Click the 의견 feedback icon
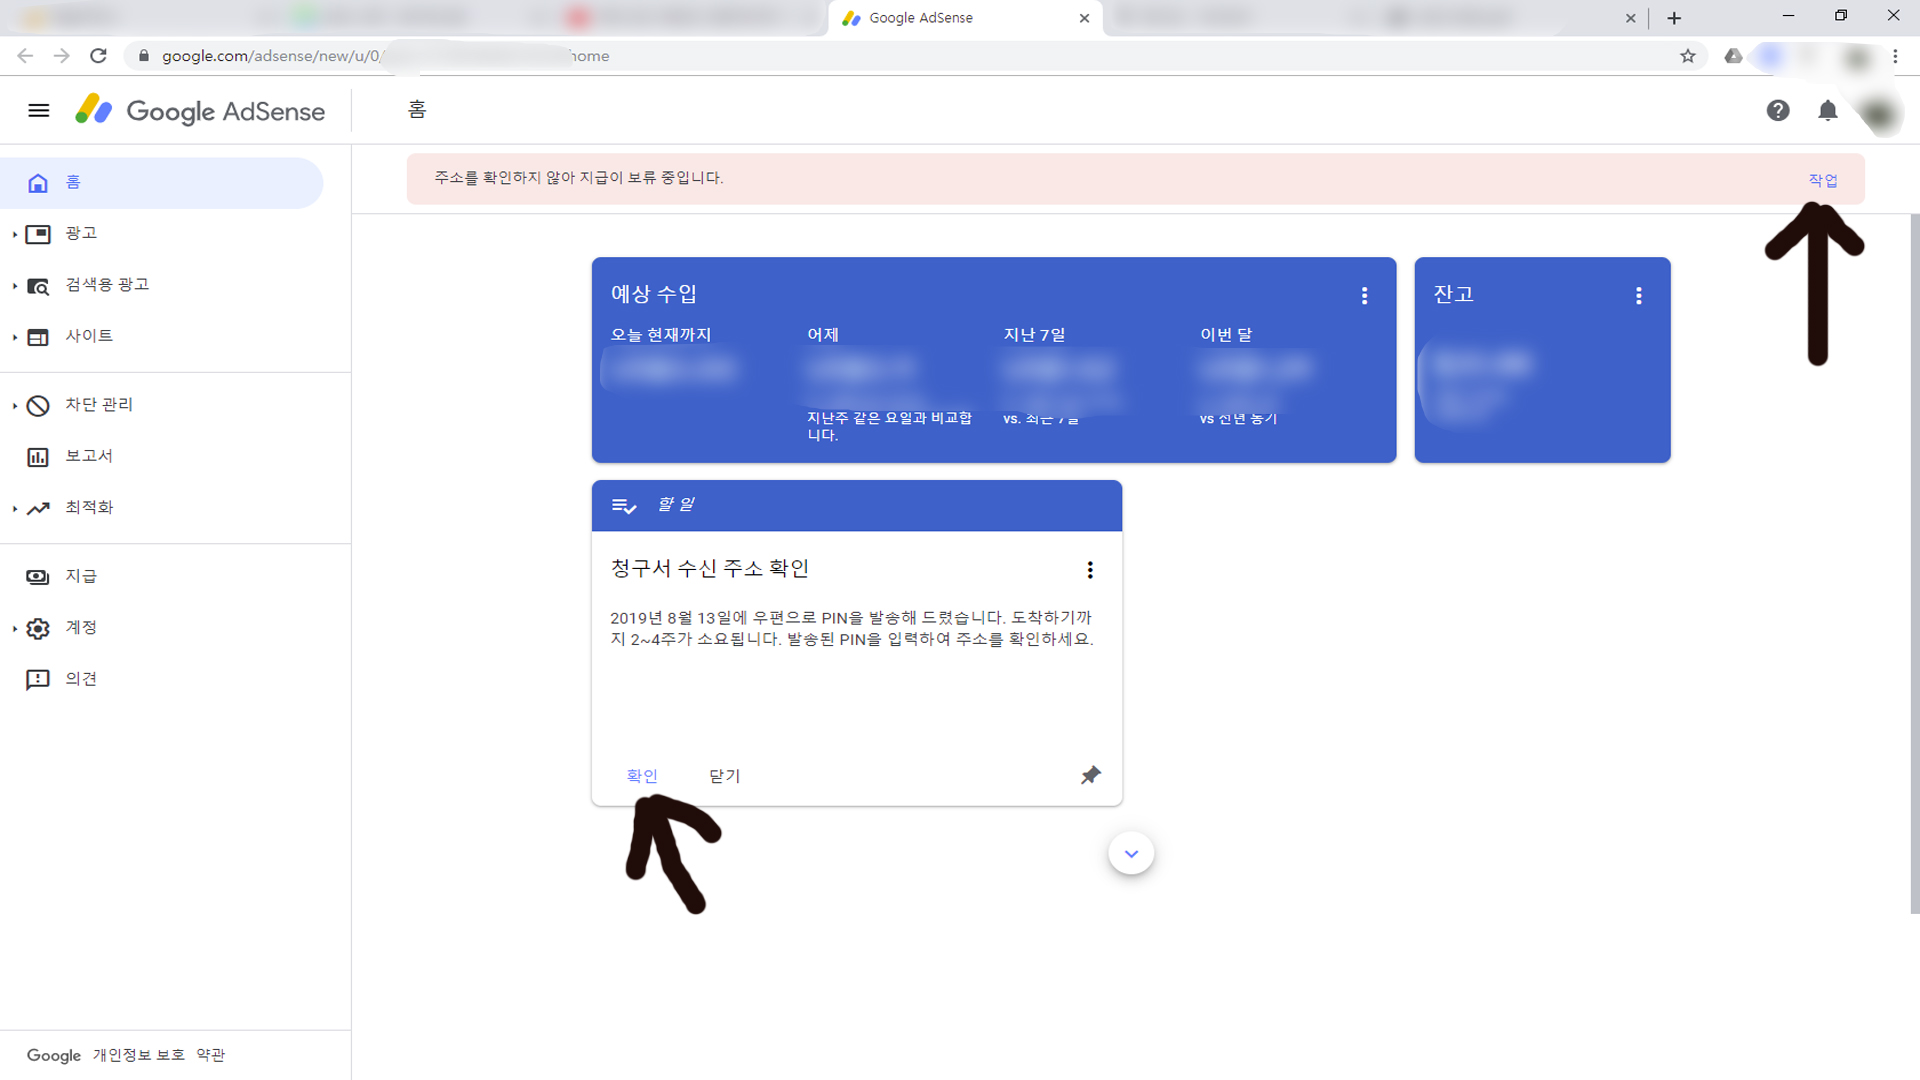 point(38,680)
